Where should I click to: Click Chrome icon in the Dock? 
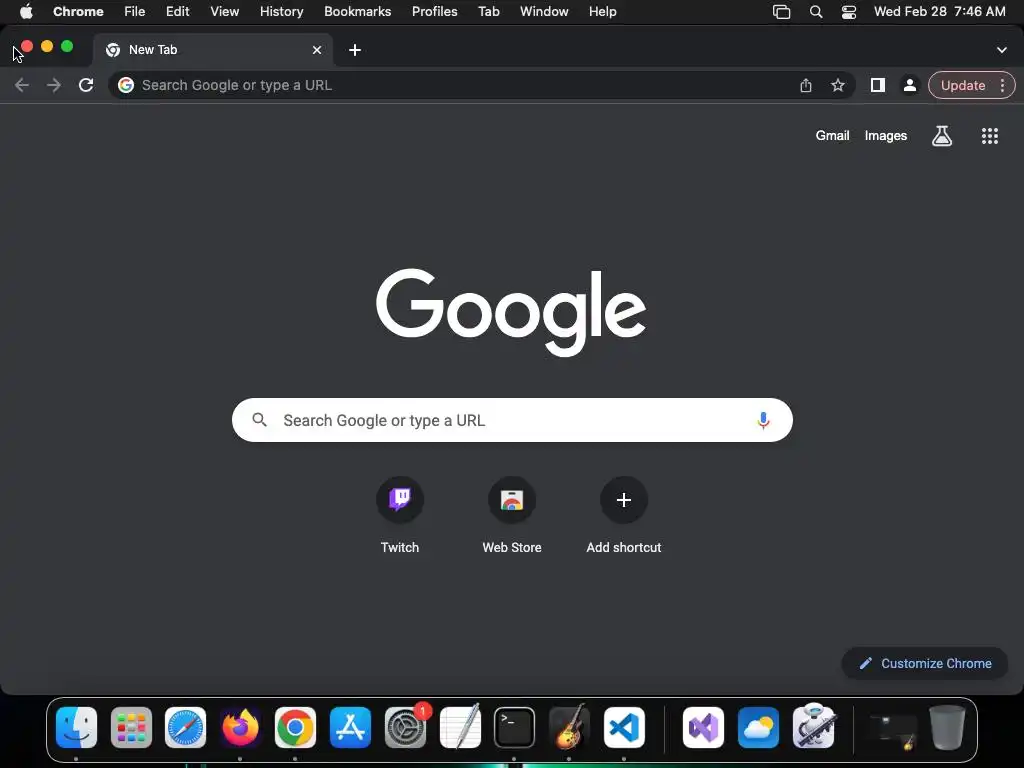tap(295, 728)
